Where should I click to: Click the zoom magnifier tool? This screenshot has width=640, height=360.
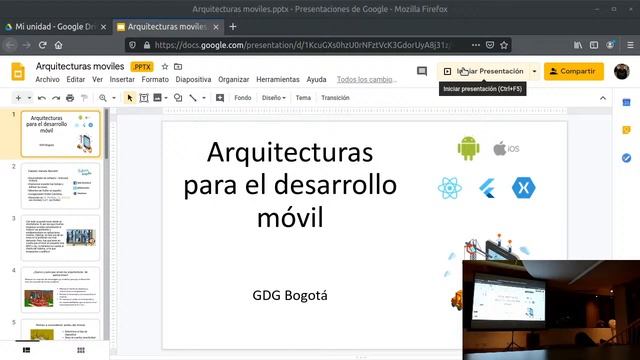tap(103, 98)
